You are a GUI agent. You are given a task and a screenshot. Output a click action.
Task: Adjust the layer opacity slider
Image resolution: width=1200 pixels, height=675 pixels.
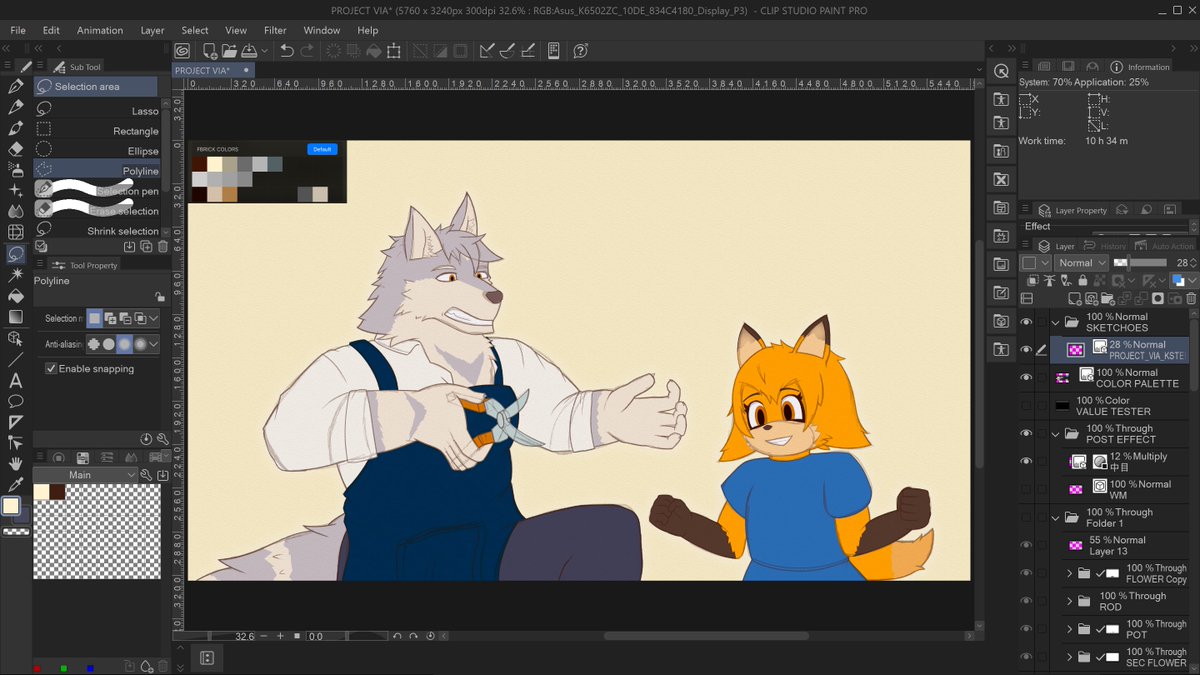[1140, 263]
